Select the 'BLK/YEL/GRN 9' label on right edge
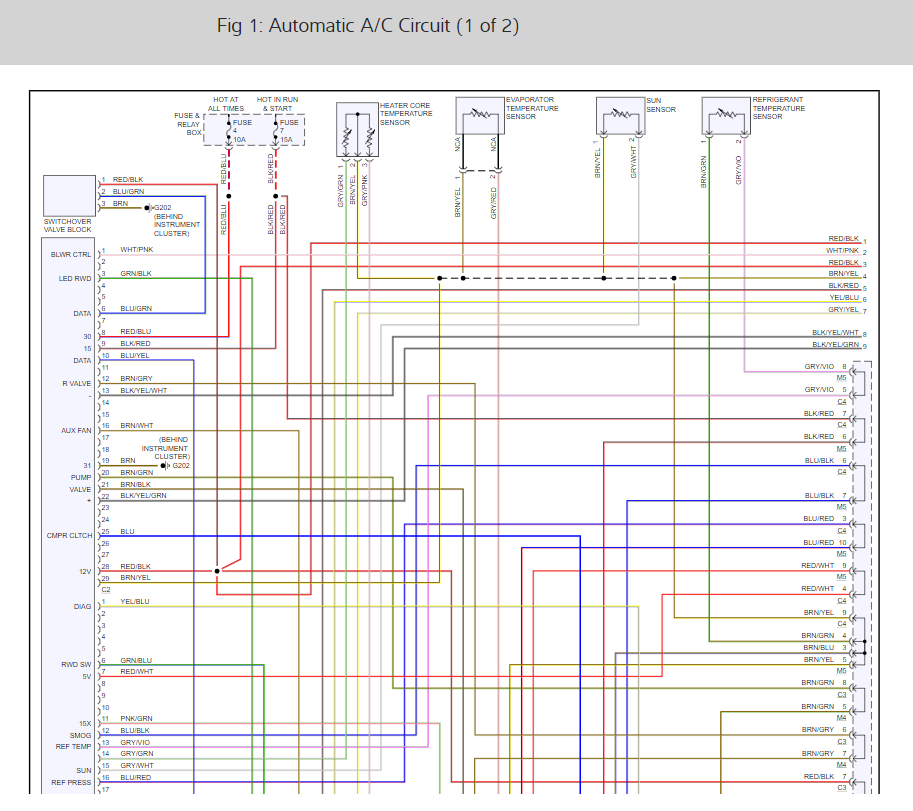913x811 pixels. pos(839,345)
